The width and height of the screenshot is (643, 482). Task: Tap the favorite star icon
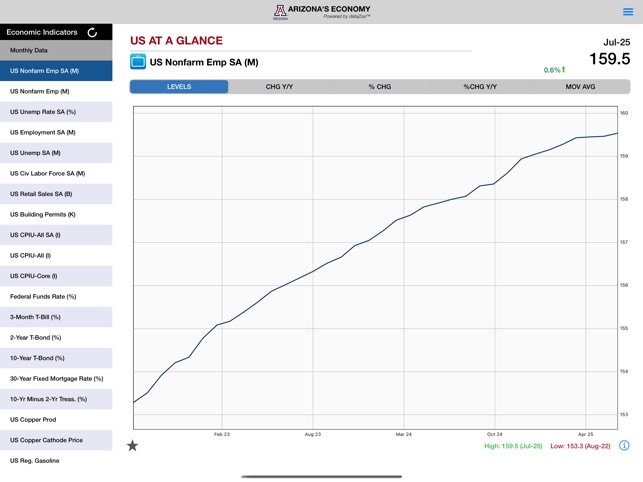(132, 445)
